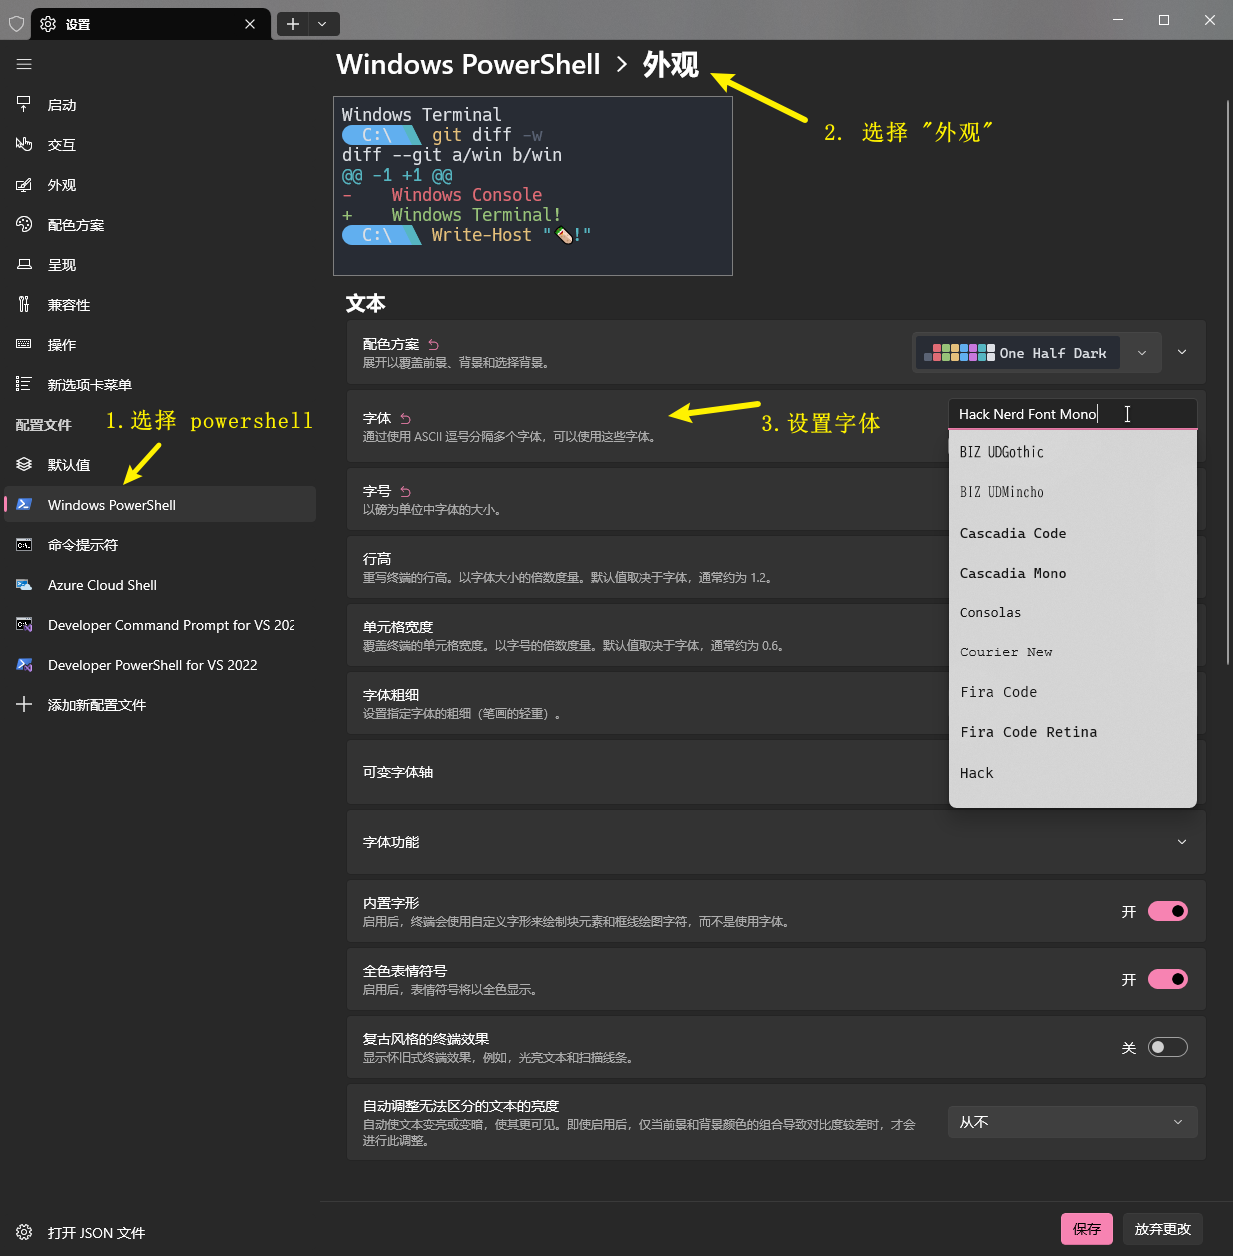Viewport: 1233px width, 1256px height.
Task: Enable the 复古风格的终端效果 toggle
Action: [x=1167, y=1047]
